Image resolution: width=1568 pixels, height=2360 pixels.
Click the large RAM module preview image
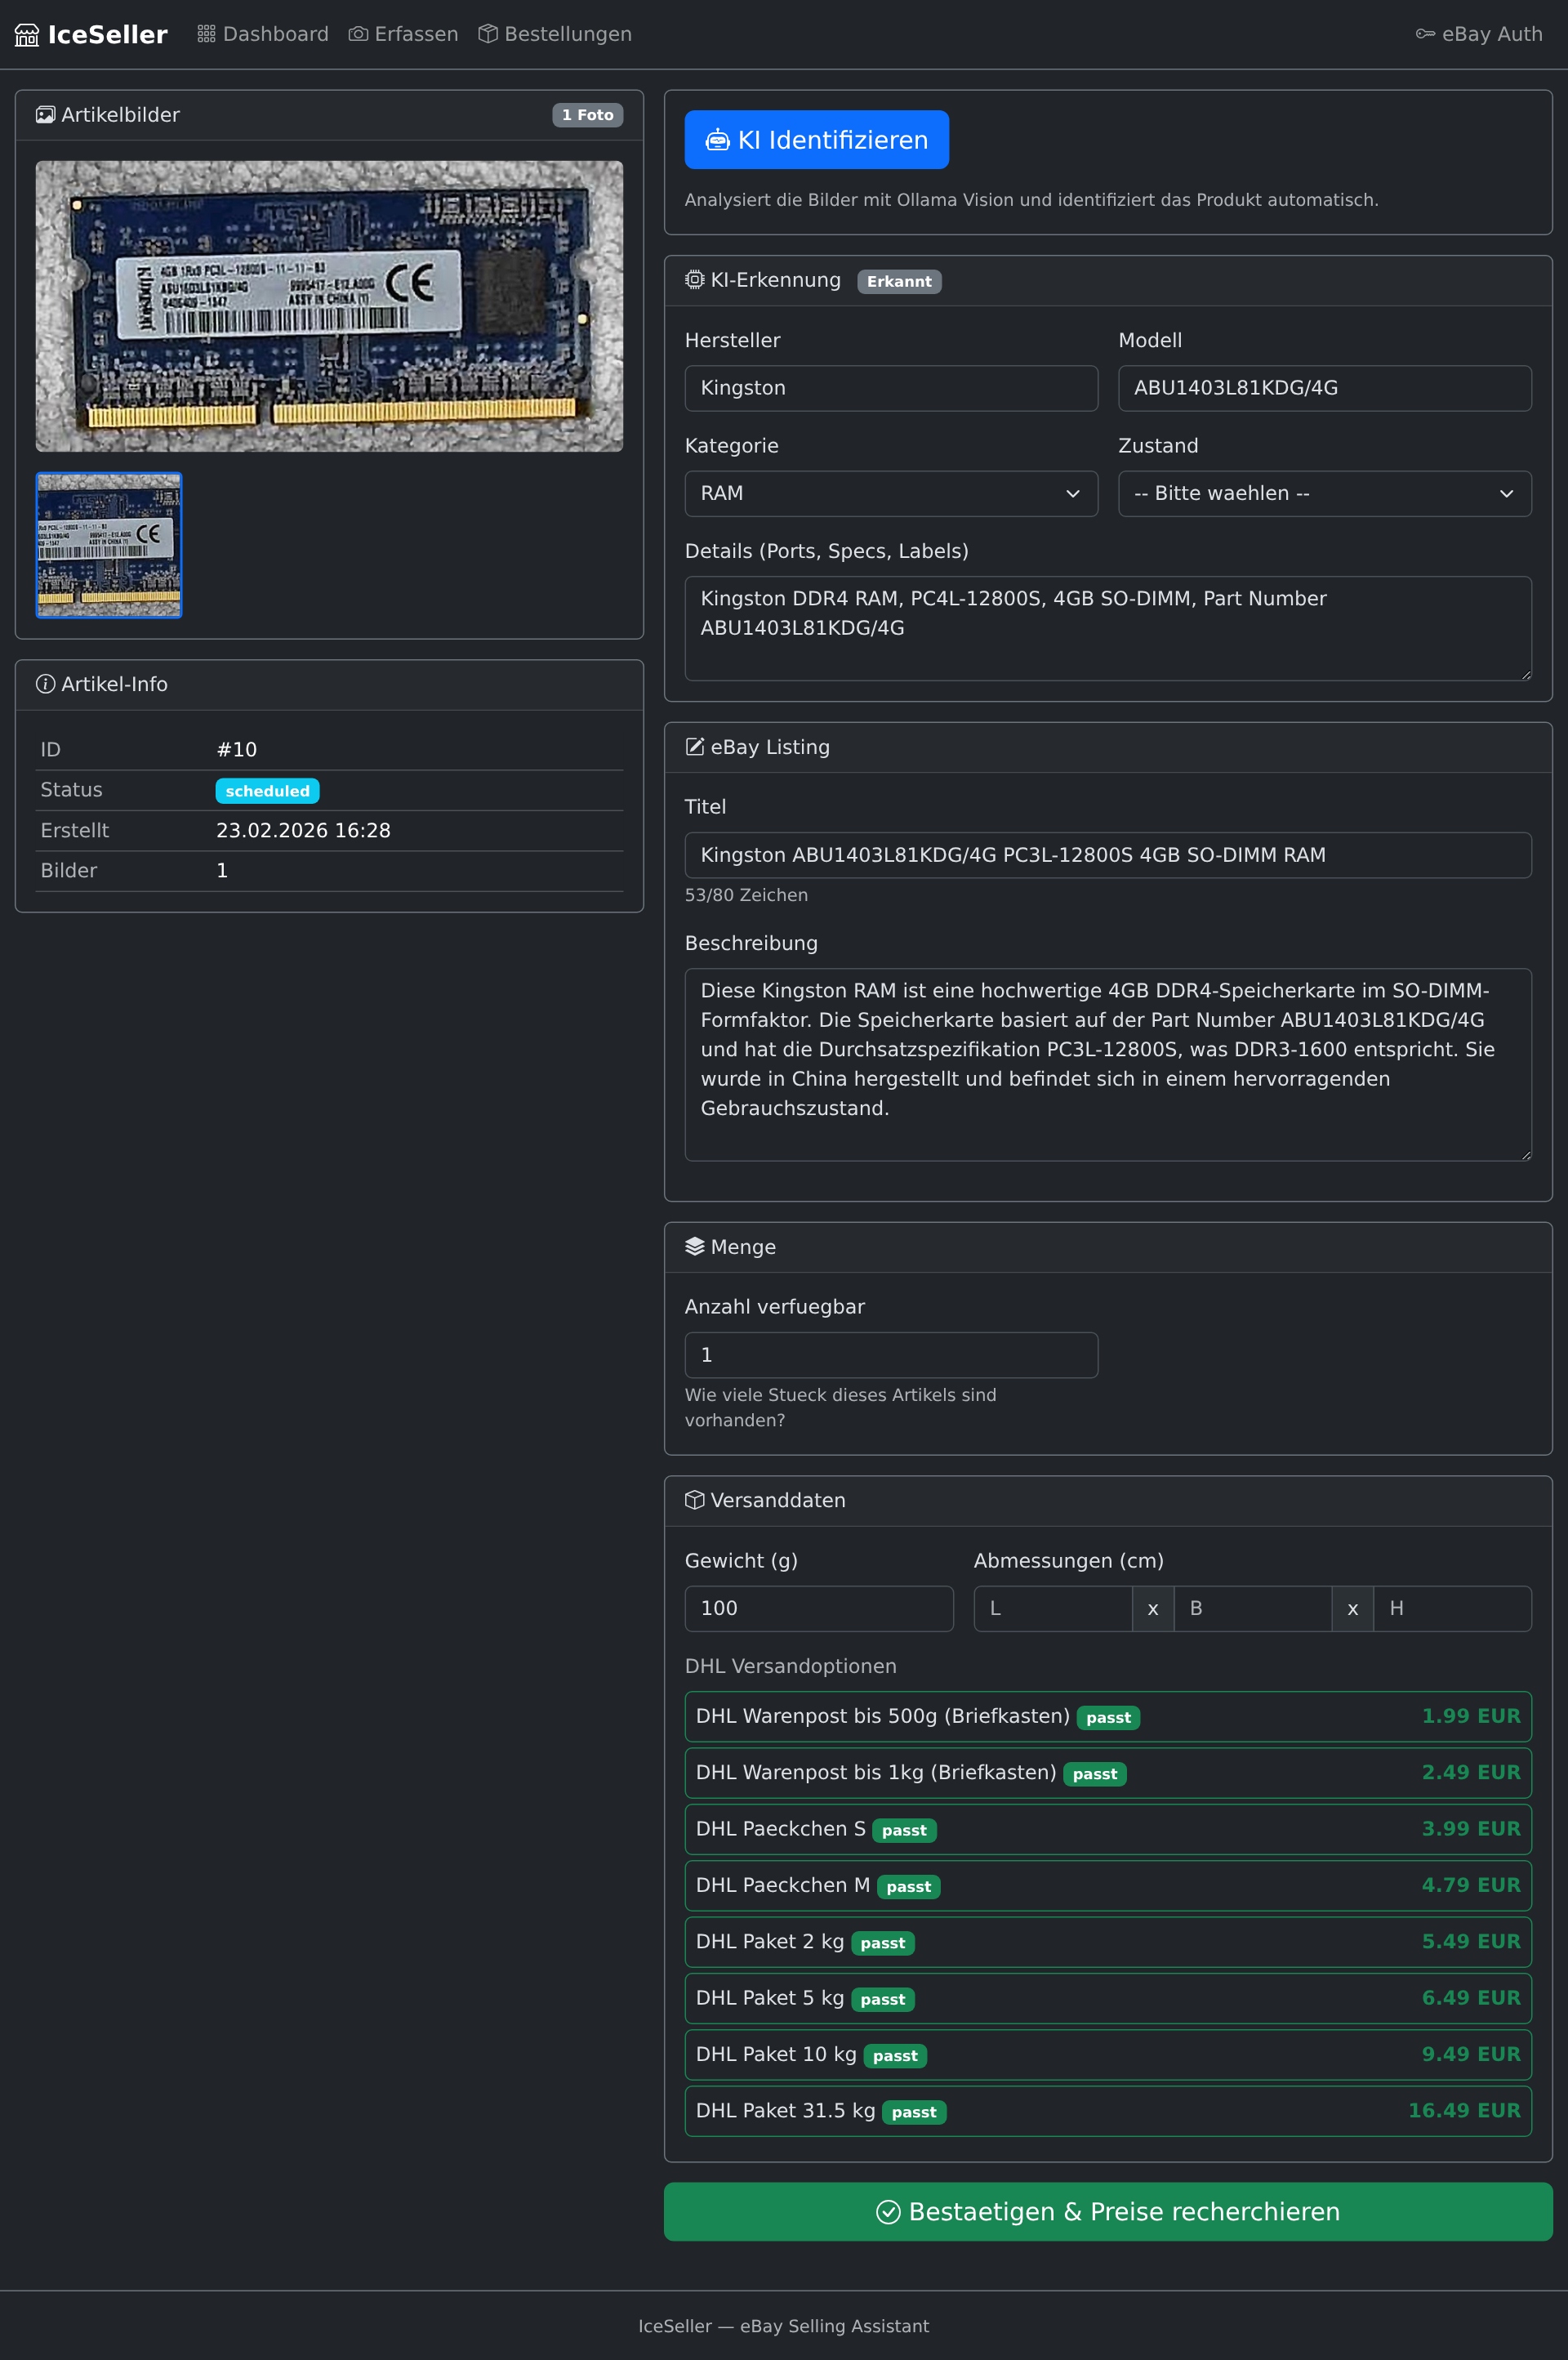(x=329, y=306)
